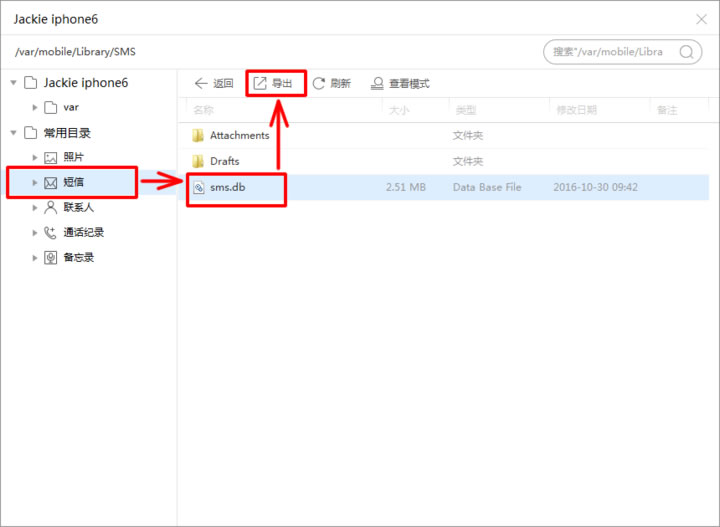This screenshot has height=527, width=720.
Task: Click the Attachments folder icon
Action: (198, 135)
